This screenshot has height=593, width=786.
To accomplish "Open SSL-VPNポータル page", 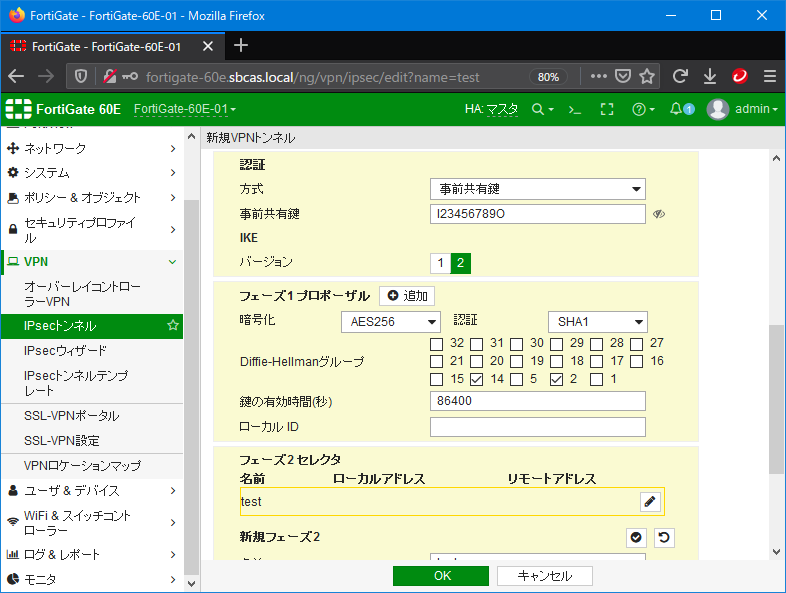I will coord(92,416).
